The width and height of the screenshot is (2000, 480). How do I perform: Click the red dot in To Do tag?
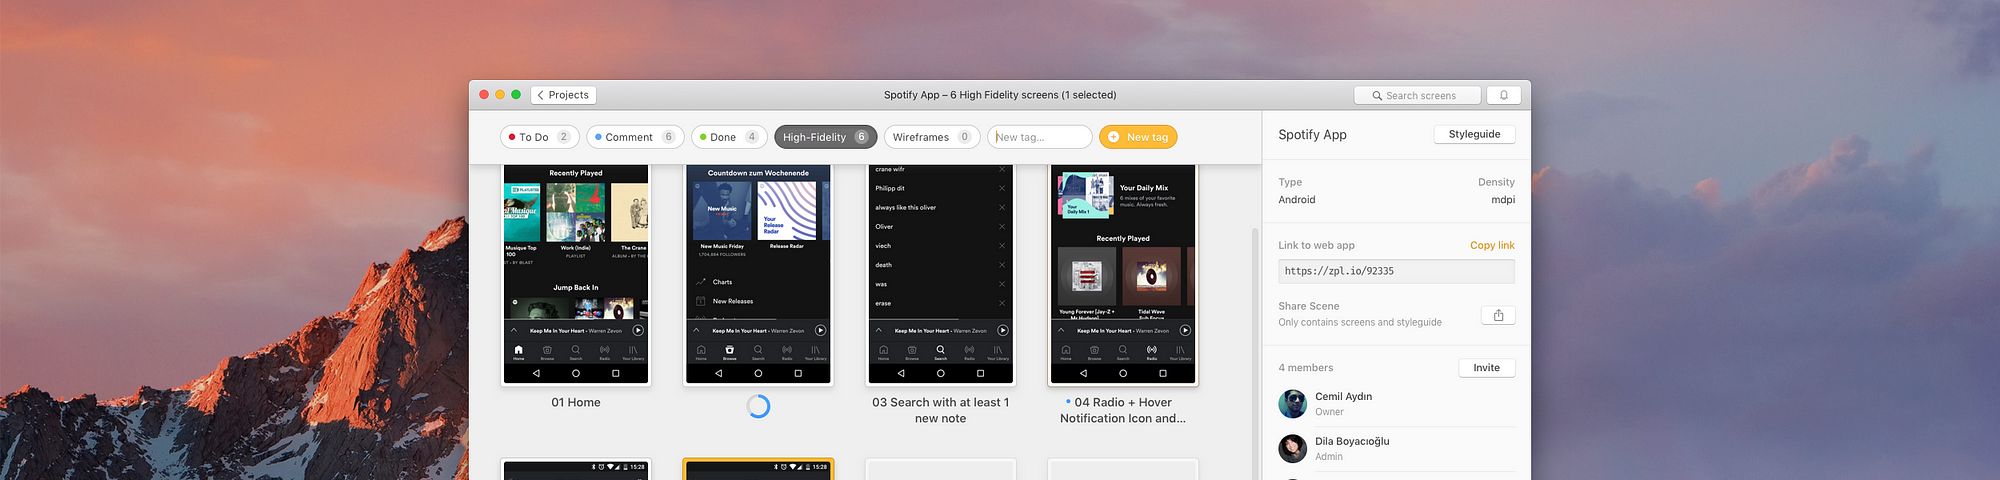click(512, 137)
